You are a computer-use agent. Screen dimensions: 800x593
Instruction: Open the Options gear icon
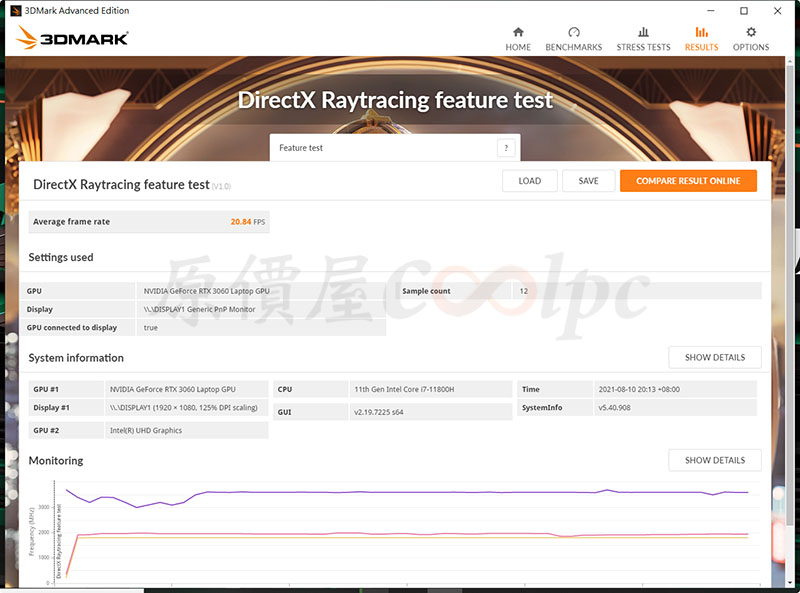pyautogui.click(x=751, y=32)
